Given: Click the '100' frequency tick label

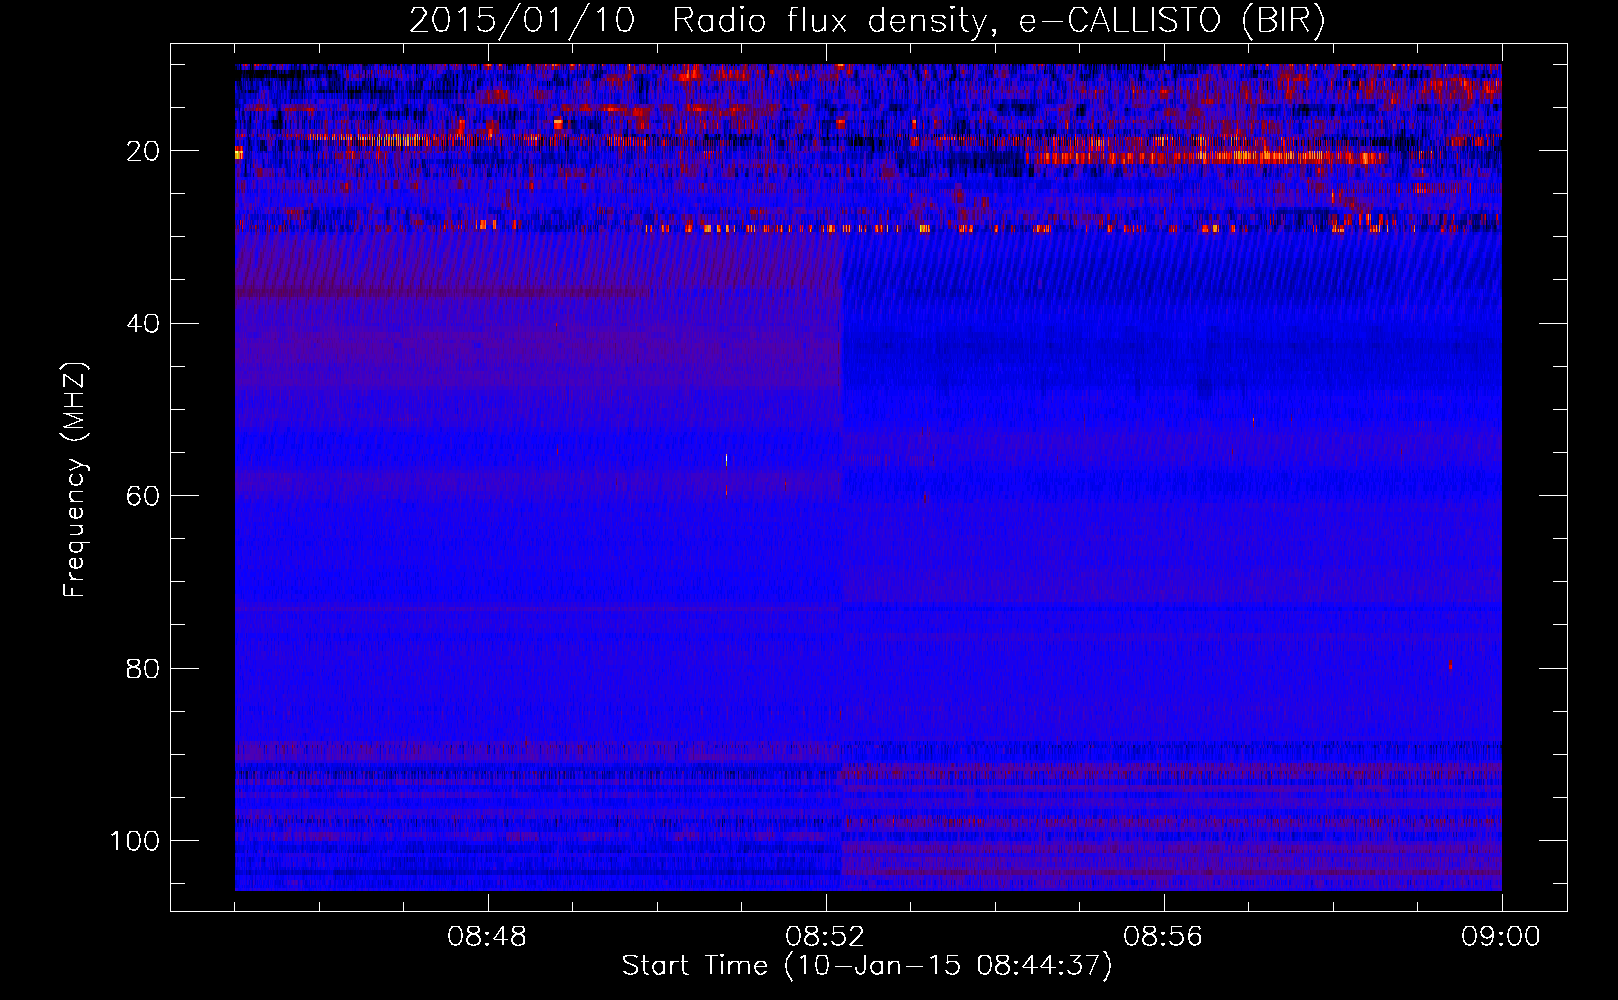Looking at the screenshot, I should tap(135, 841).
